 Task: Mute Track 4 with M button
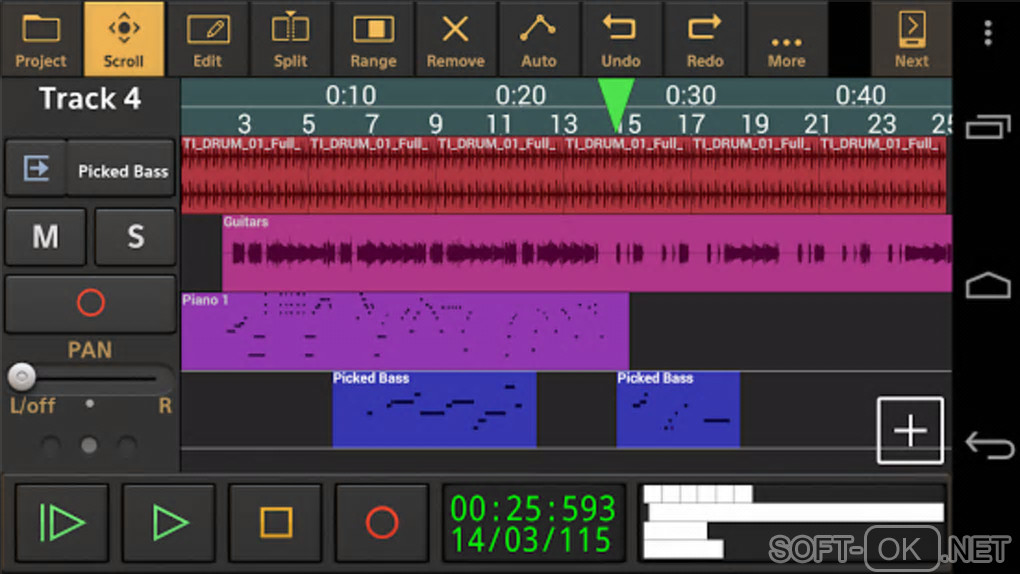(46, 236)
